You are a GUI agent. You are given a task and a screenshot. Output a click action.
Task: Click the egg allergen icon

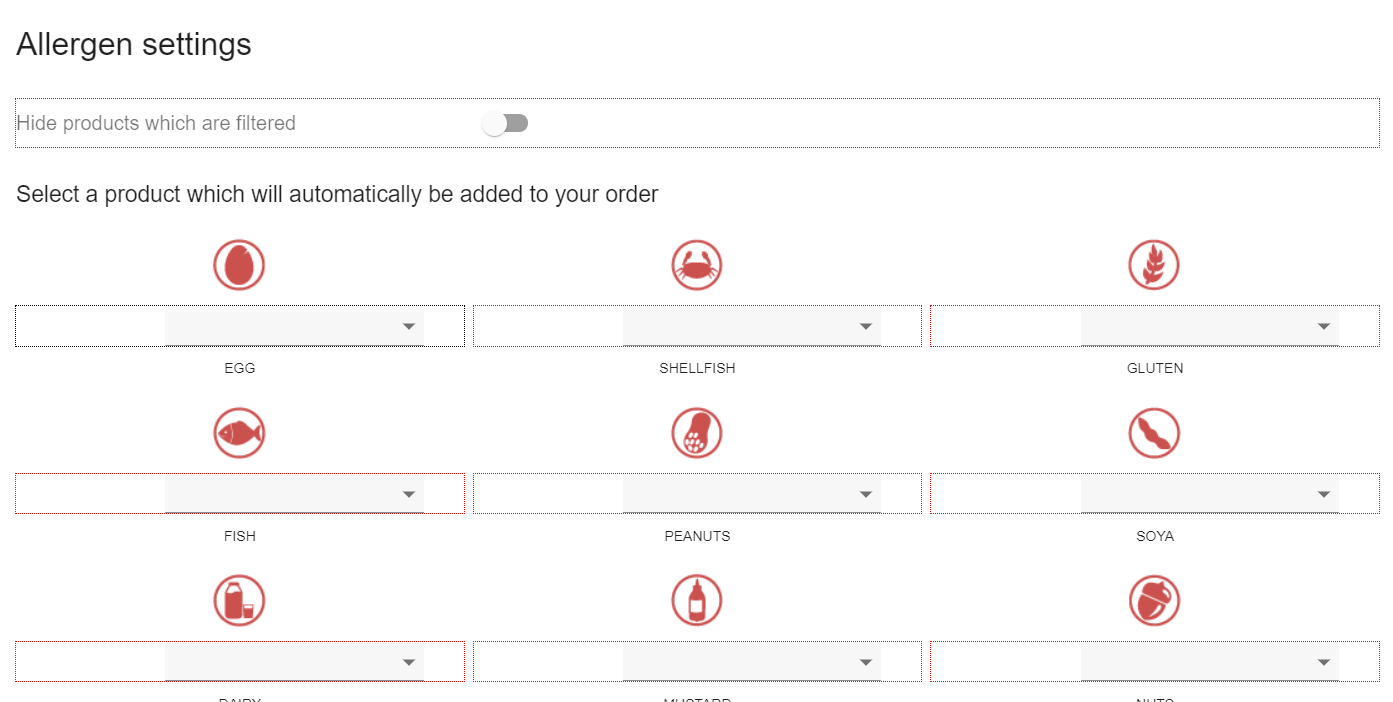tap(239, 265)
